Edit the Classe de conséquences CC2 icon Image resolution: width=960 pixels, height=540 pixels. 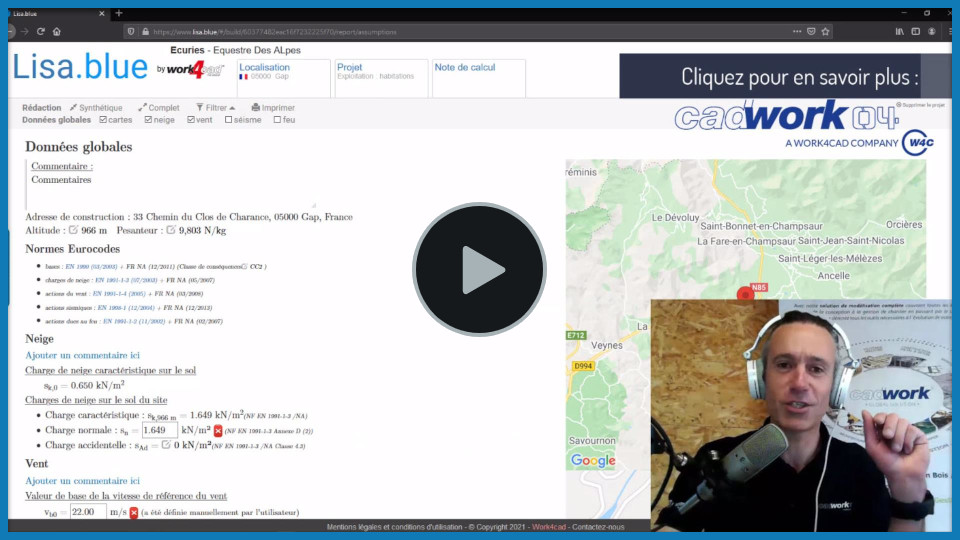tap(244, 266)
